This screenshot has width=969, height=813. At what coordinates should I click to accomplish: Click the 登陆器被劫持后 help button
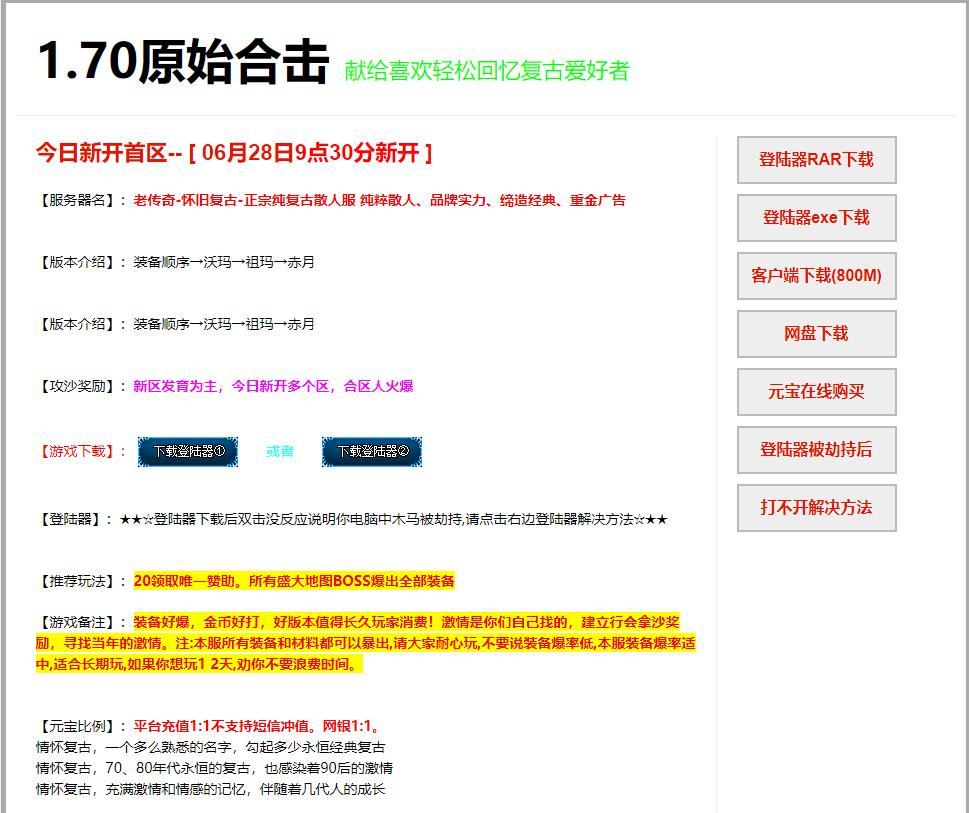(816, 449)
